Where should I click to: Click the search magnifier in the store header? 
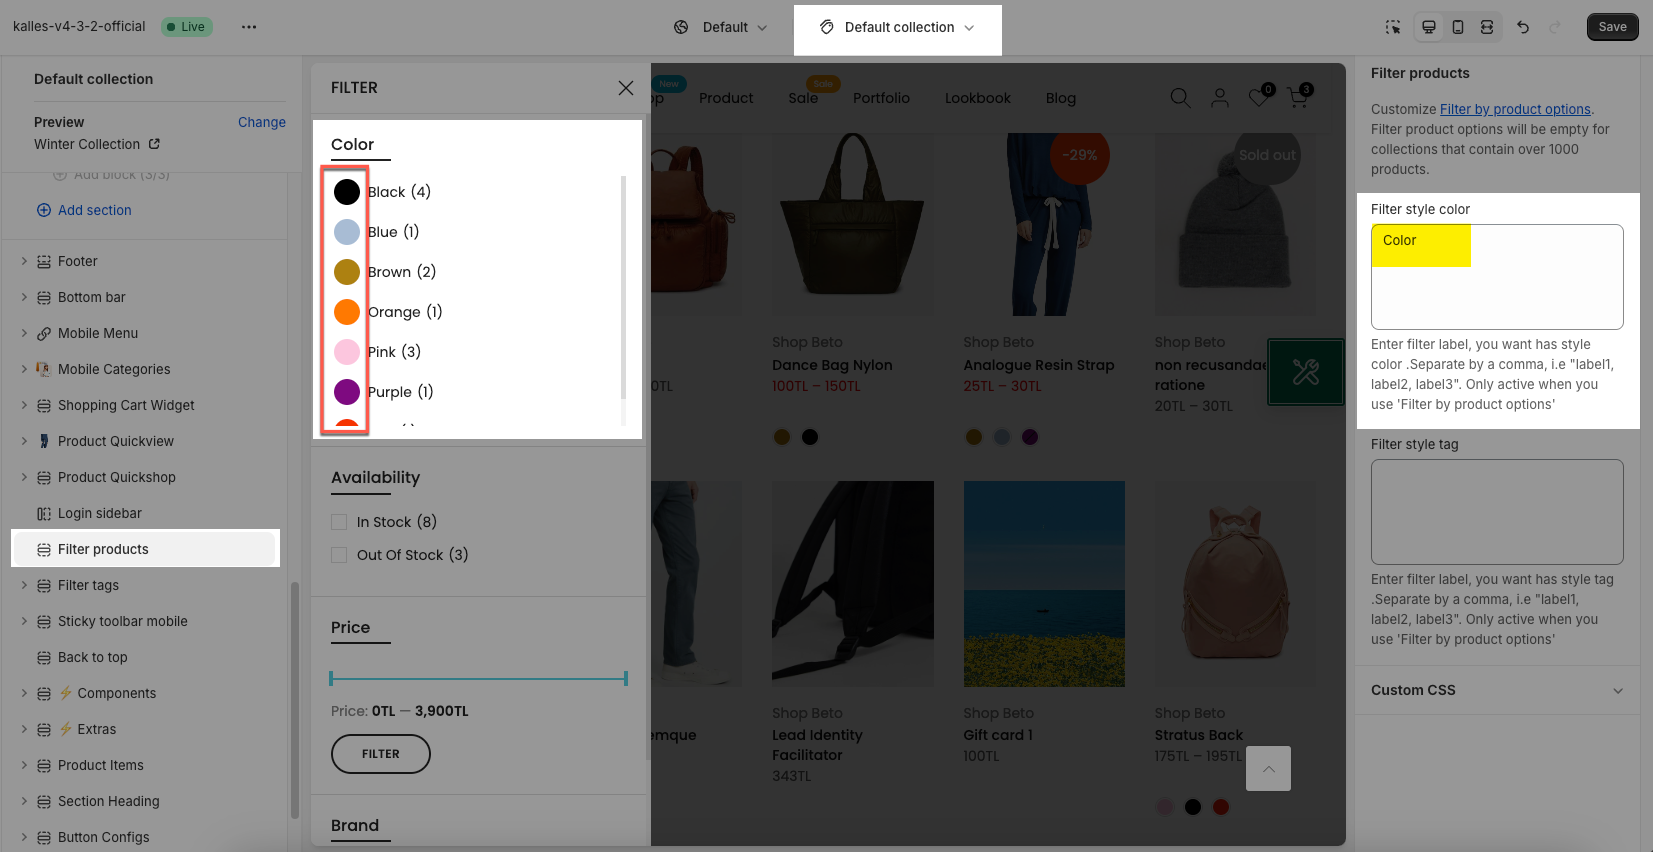pyautogui.click(x=1180, y=98)
